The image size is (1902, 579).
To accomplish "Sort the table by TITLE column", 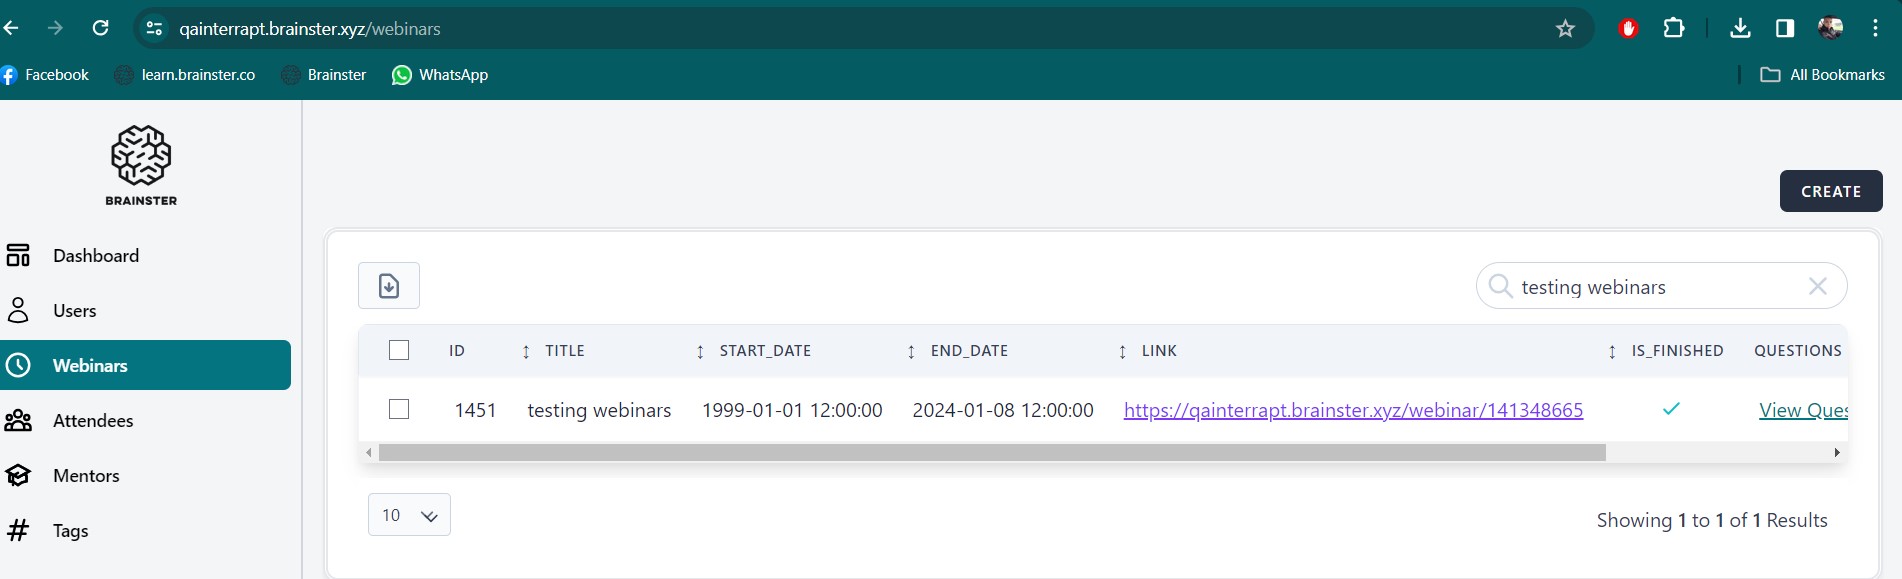I will pos(565,351).
